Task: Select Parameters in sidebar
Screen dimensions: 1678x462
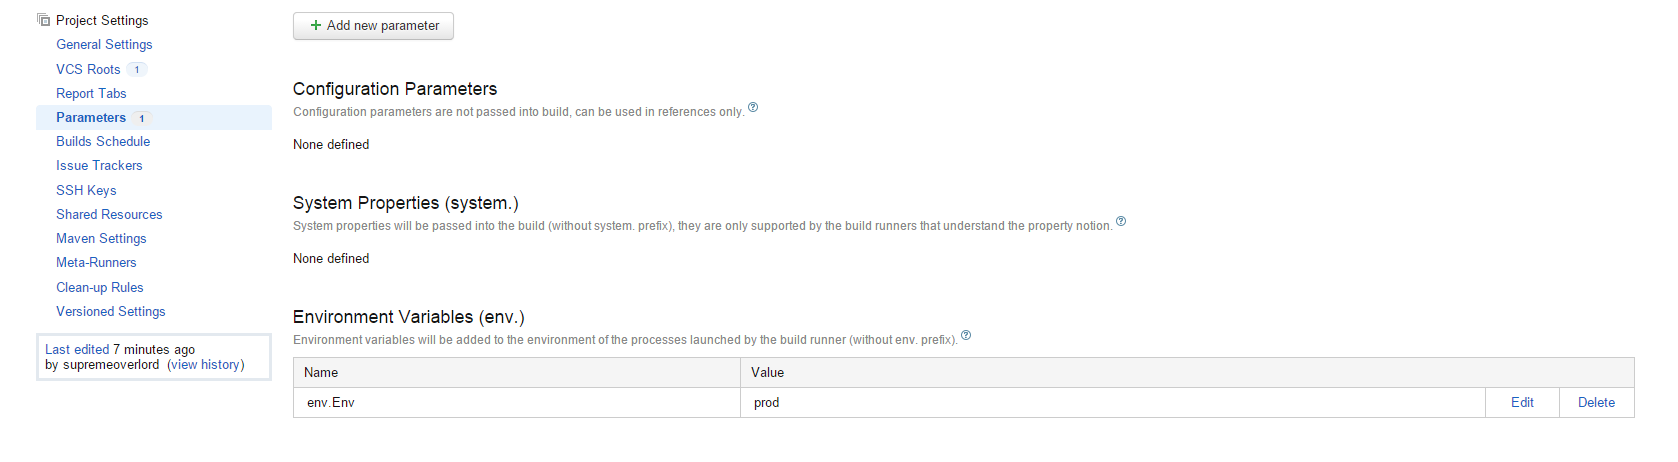Action: click(91, 117)
